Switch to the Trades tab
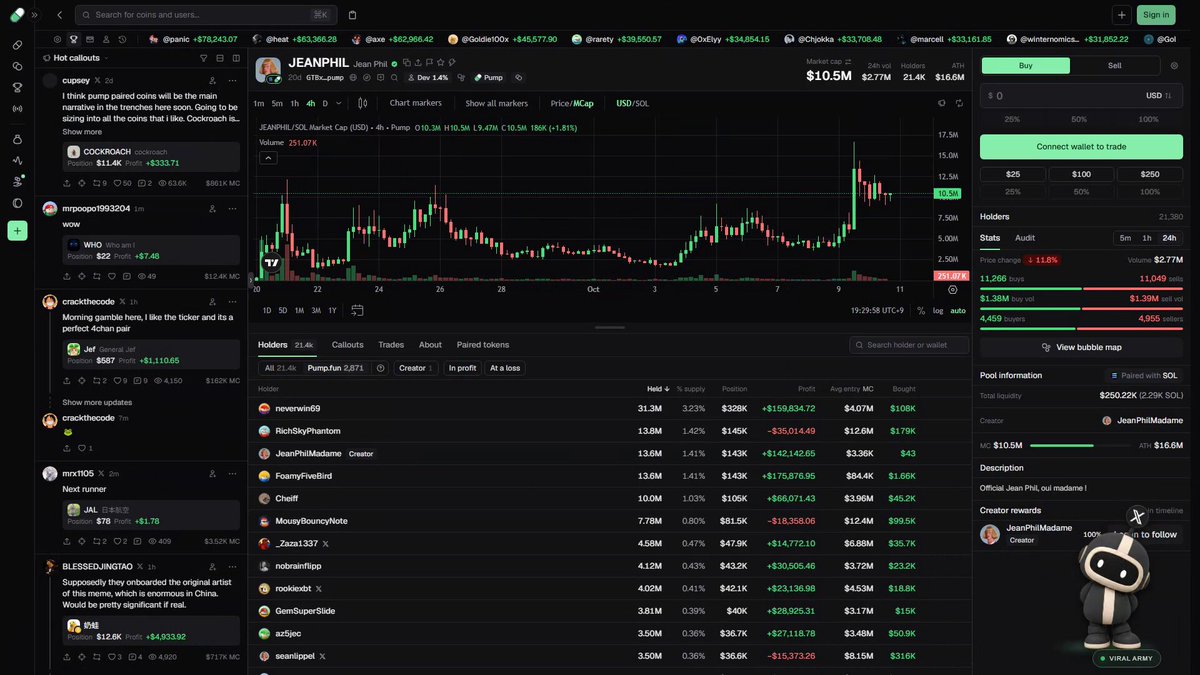Image resolution: width=1200 pixels, height=675 pixels. [391, 345]
